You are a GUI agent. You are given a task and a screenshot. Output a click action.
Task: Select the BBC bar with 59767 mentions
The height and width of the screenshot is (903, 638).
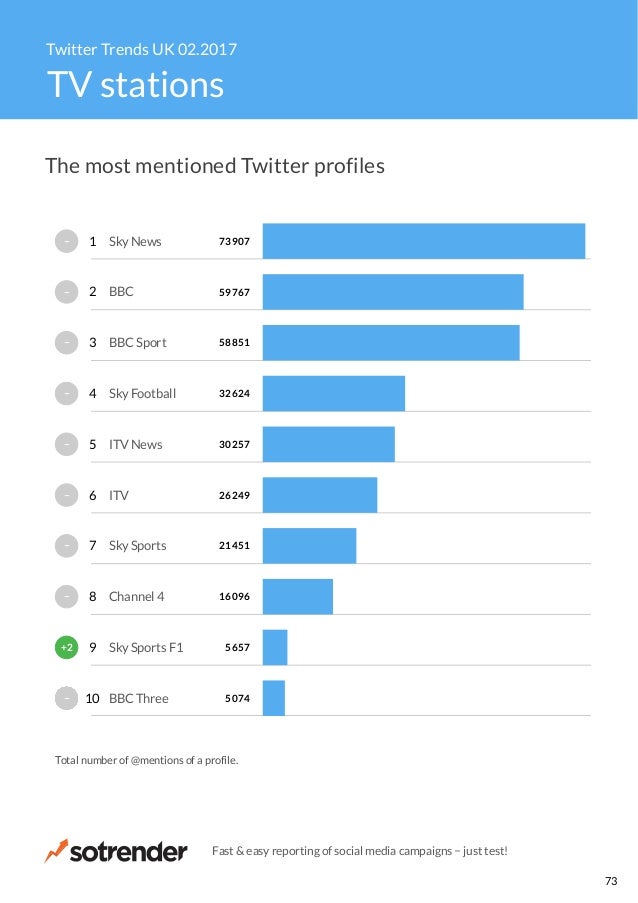pyautogui.click(x=393, y=292)
